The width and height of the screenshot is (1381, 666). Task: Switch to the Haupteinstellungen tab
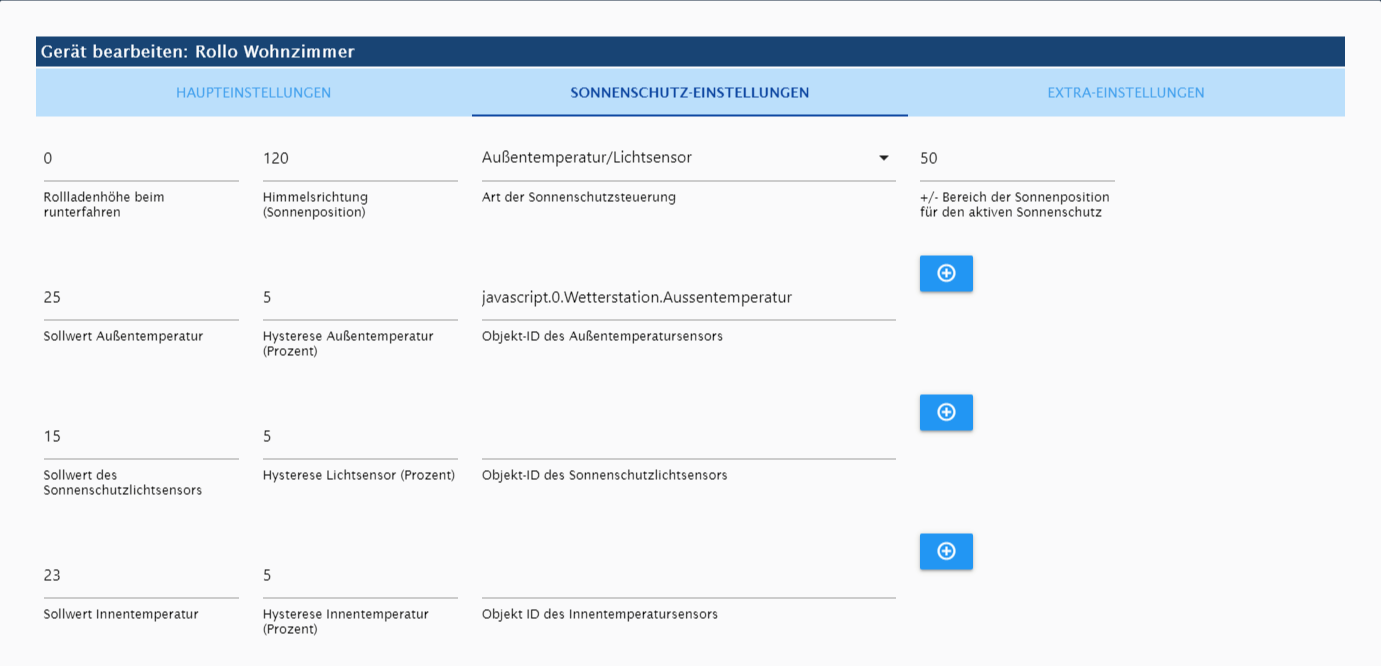pos(254,93)
